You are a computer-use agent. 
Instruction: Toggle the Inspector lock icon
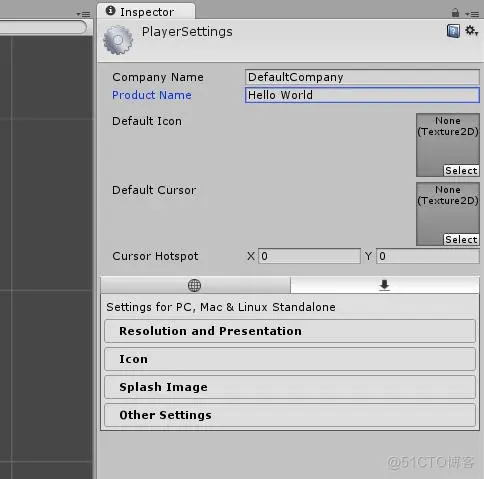(455, 13)
